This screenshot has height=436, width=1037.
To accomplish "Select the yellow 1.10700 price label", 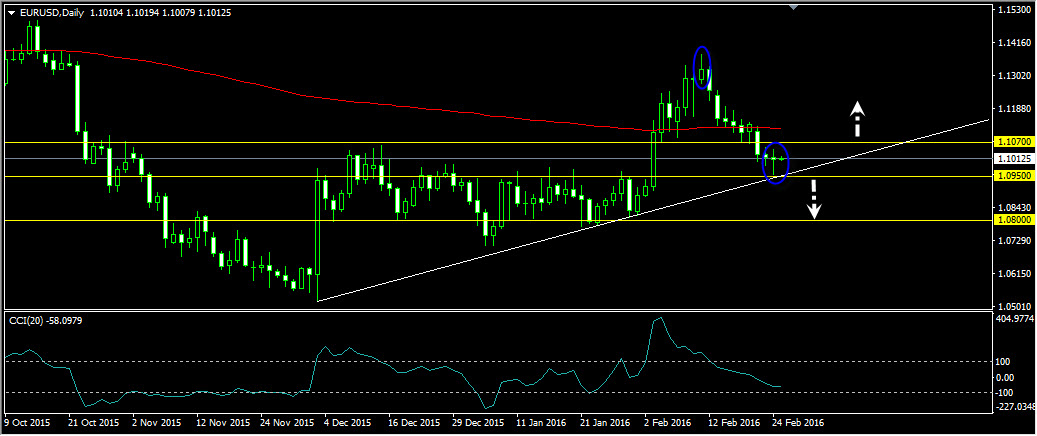I will [1013, 142].
